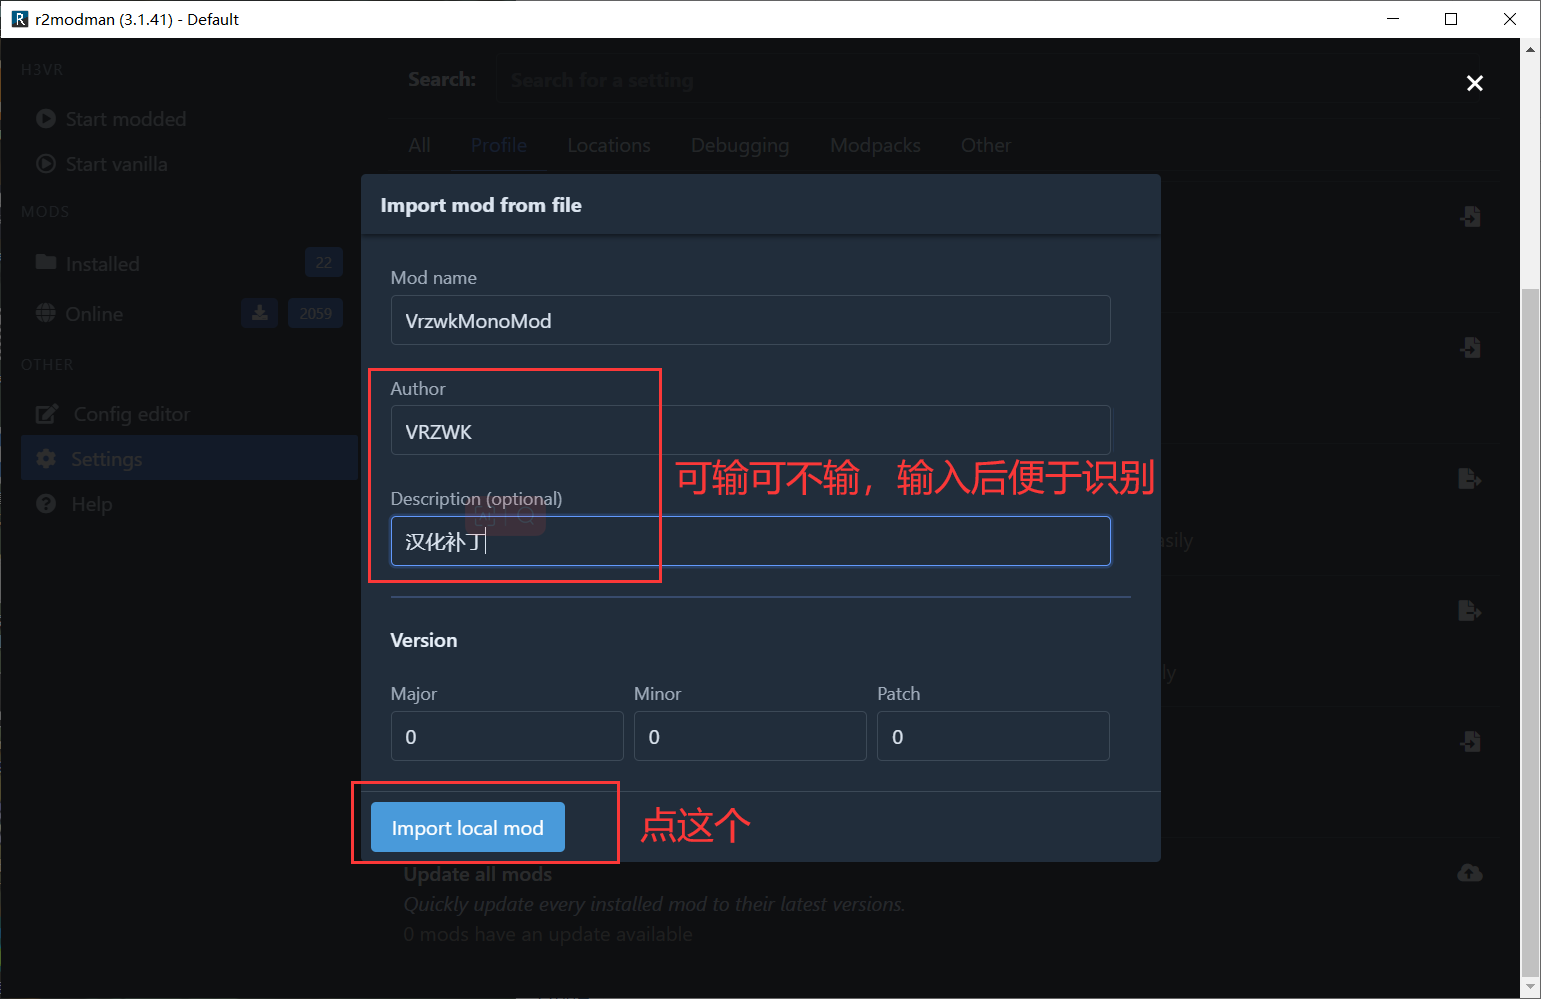Click the 2059 online mods badge
This screenshot has height=999, width=1541.
(x=315, y=312)
